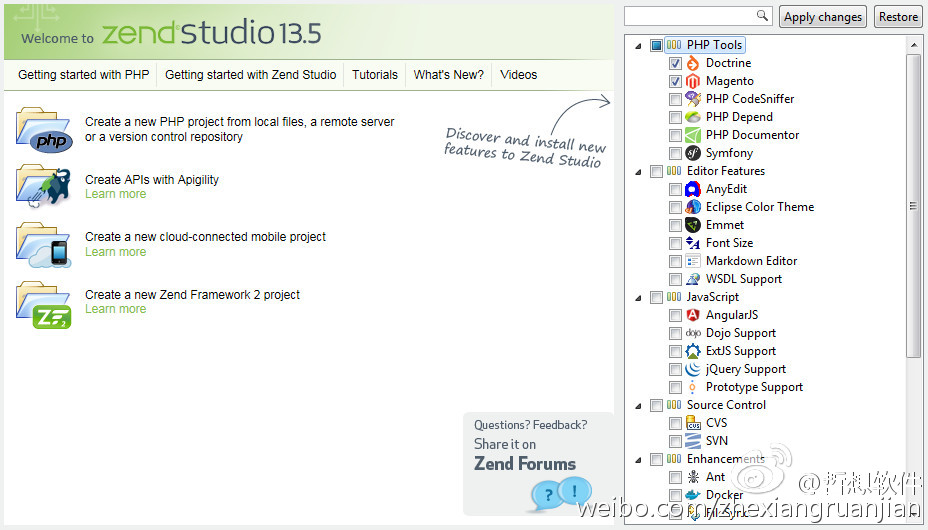This screenshot has height=530, width=928.
Task: Tick the jQuery Support checkbox
Action: point(675,369)
